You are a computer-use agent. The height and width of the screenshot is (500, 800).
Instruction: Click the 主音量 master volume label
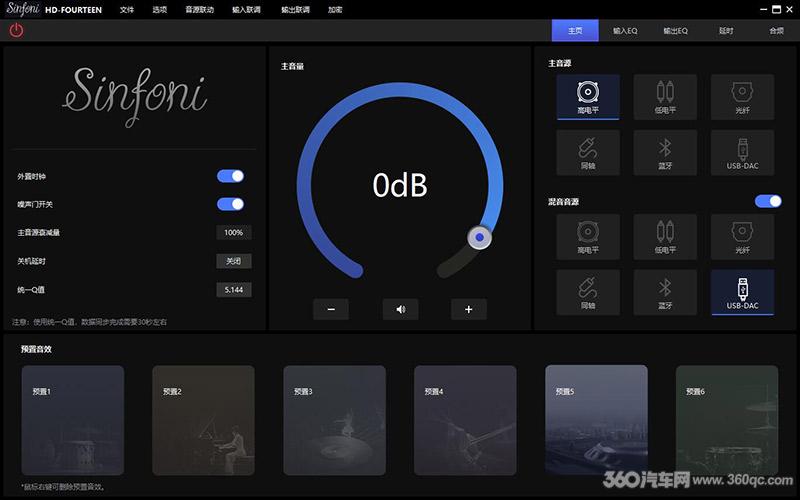(292, 66)
